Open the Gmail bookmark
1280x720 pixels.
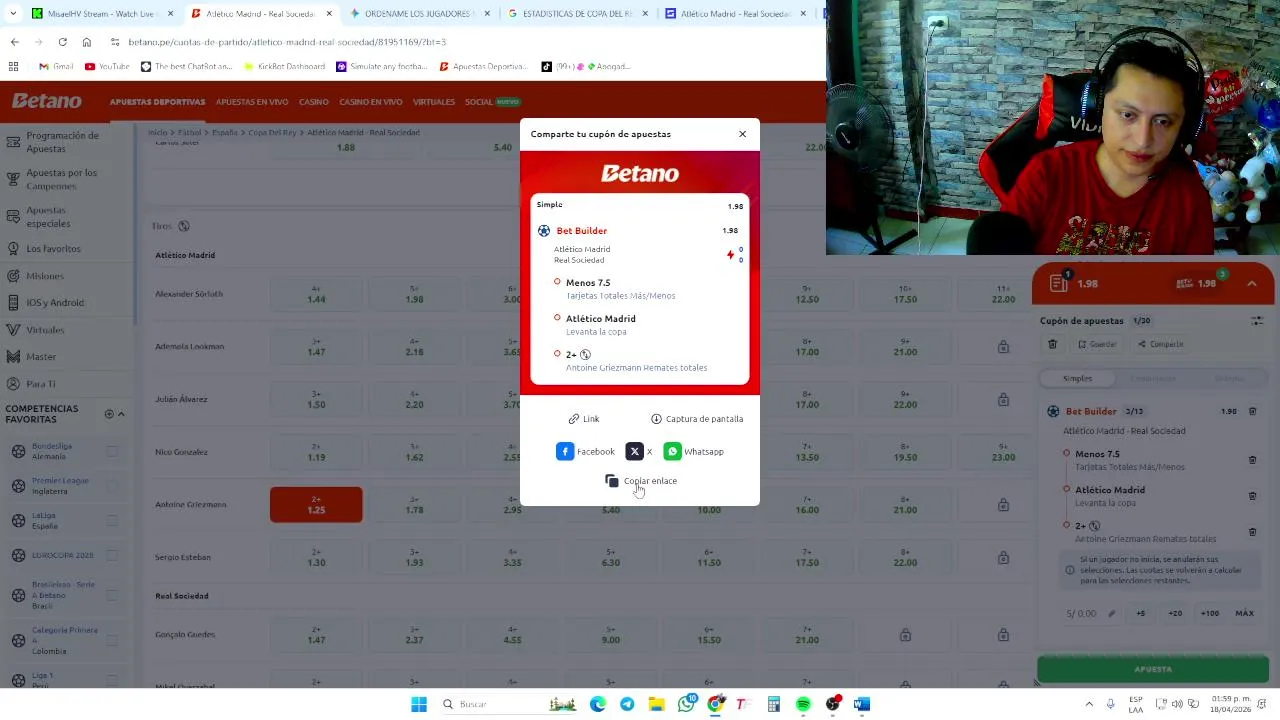pyautogui.click(x=56, y=66)
